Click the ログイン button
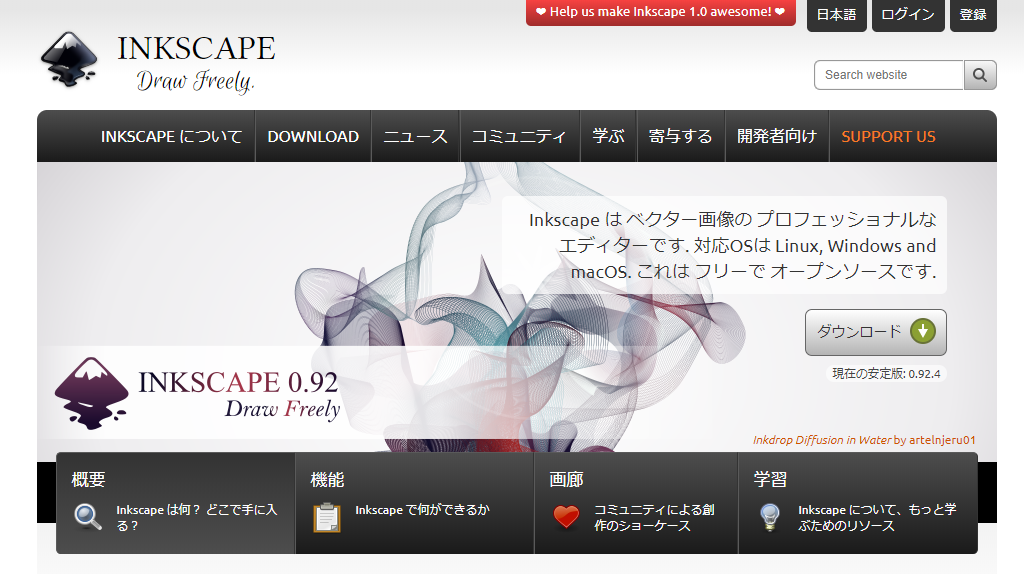Screen dimensions: 1024x574 click(909, 15)
